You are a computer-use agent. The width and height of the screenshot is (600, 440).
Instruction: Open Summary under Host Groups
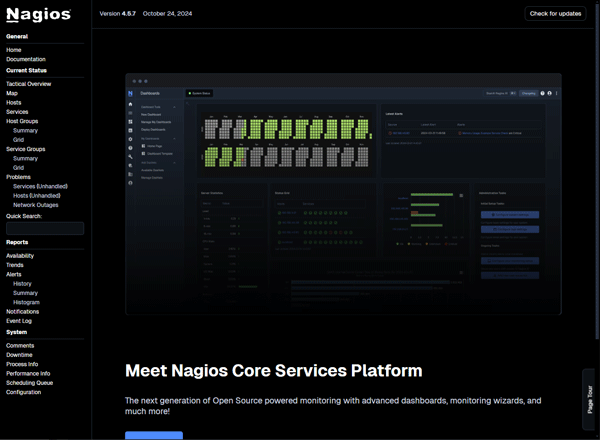click(x=26, y=130)
